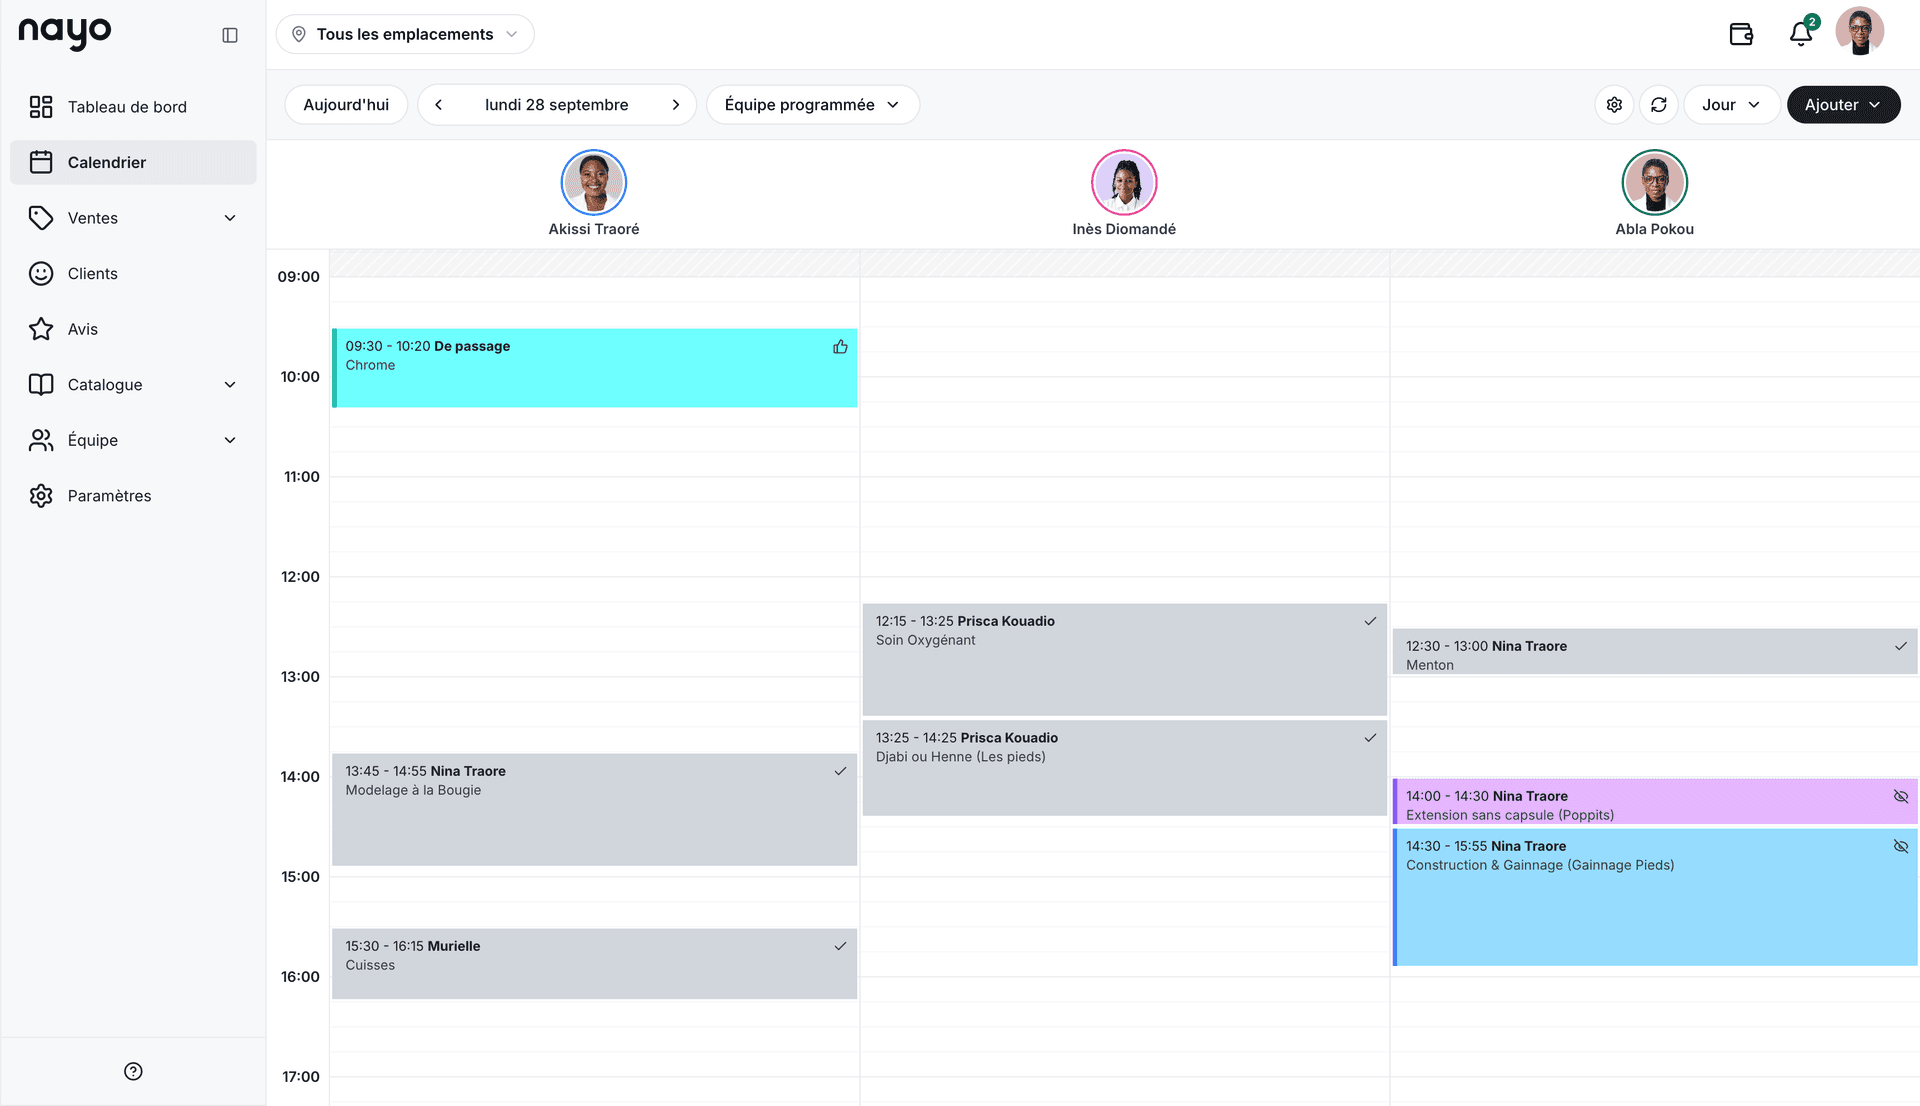Viewport: 1920px width, 1106px height.
Task: Open Équipe programmée dropdown
Action: click(x=812, y=105)
